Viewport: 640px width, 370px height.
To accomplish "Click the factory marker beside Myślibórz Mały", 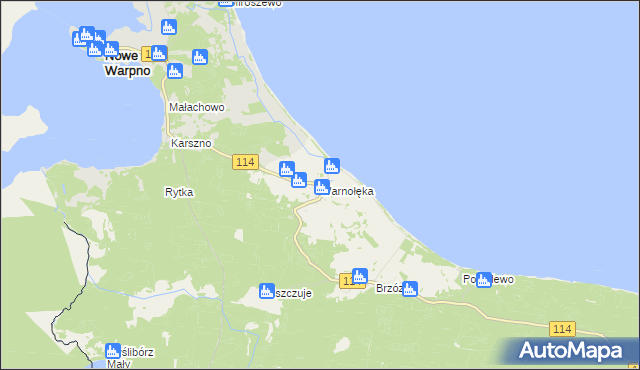I will tap(112, 351).
